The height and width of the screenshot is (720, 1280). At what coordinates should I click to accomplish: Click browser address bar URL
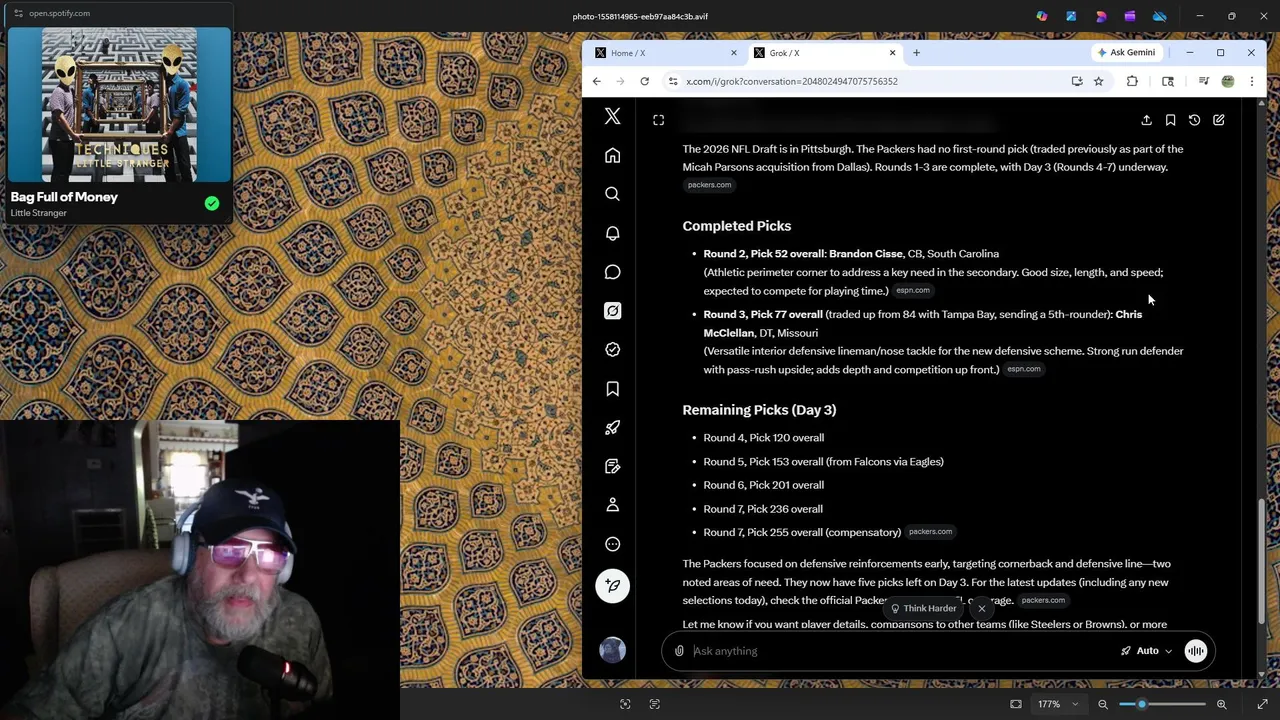click(792, 81)
